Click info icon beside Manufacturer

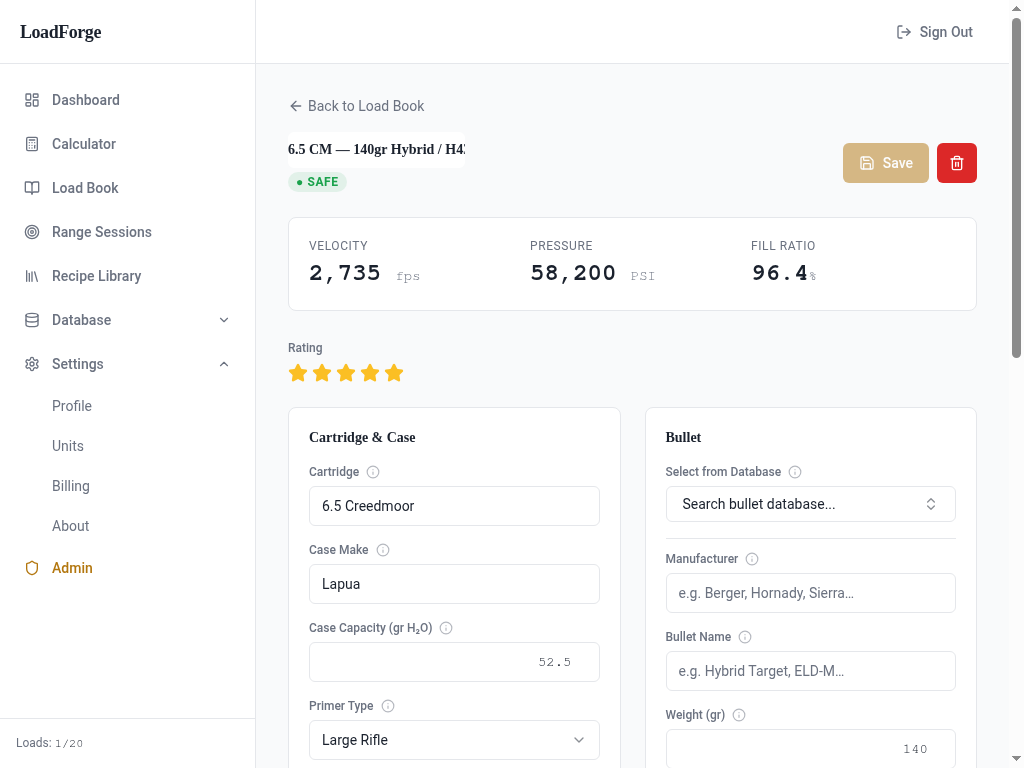tap(752, 559)
